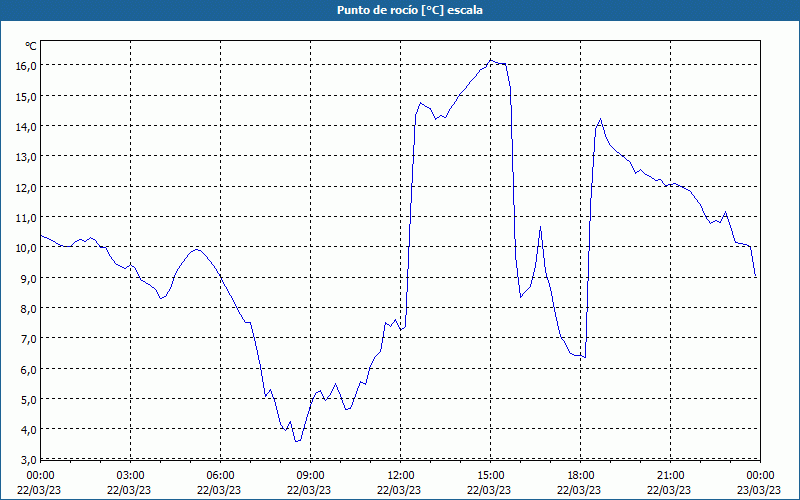The image size is (800, 500).
Task: Click the 9,0 y-axis label
Action: click(29, 278)
